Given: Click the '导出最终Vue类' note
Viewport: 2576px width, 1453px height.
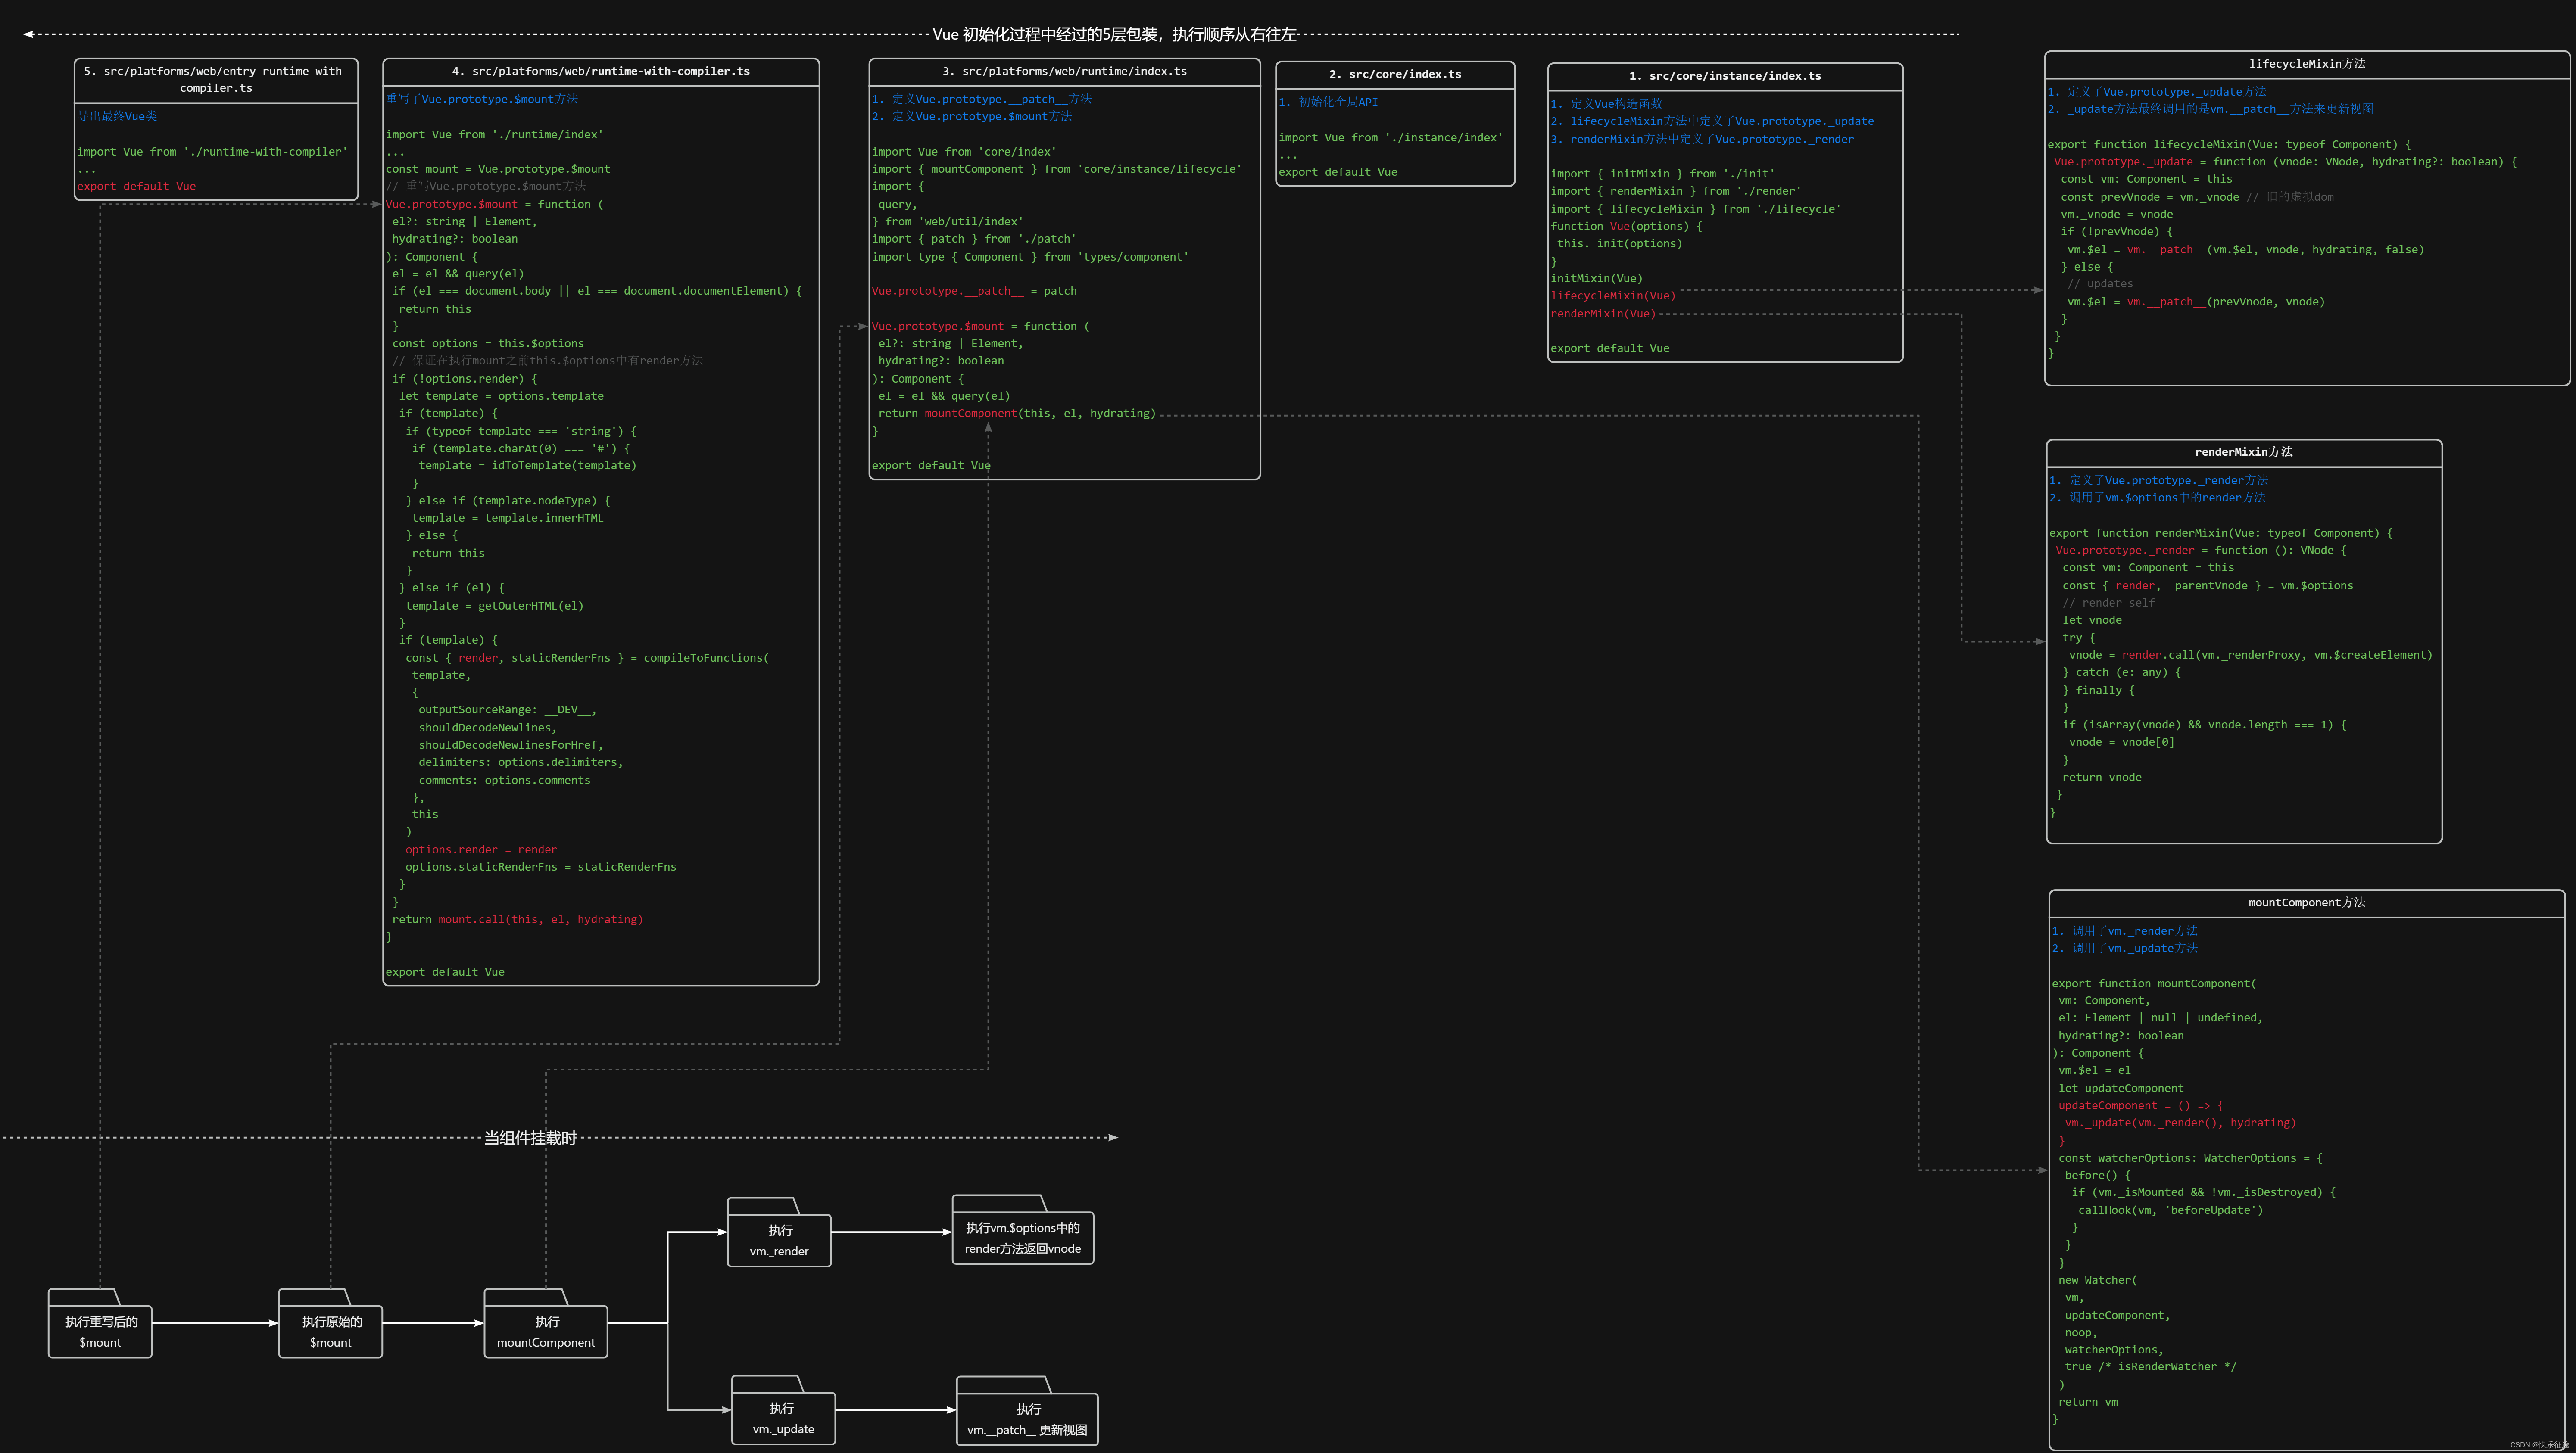Looking at the screenshot, I should click(x=117, y=116).
